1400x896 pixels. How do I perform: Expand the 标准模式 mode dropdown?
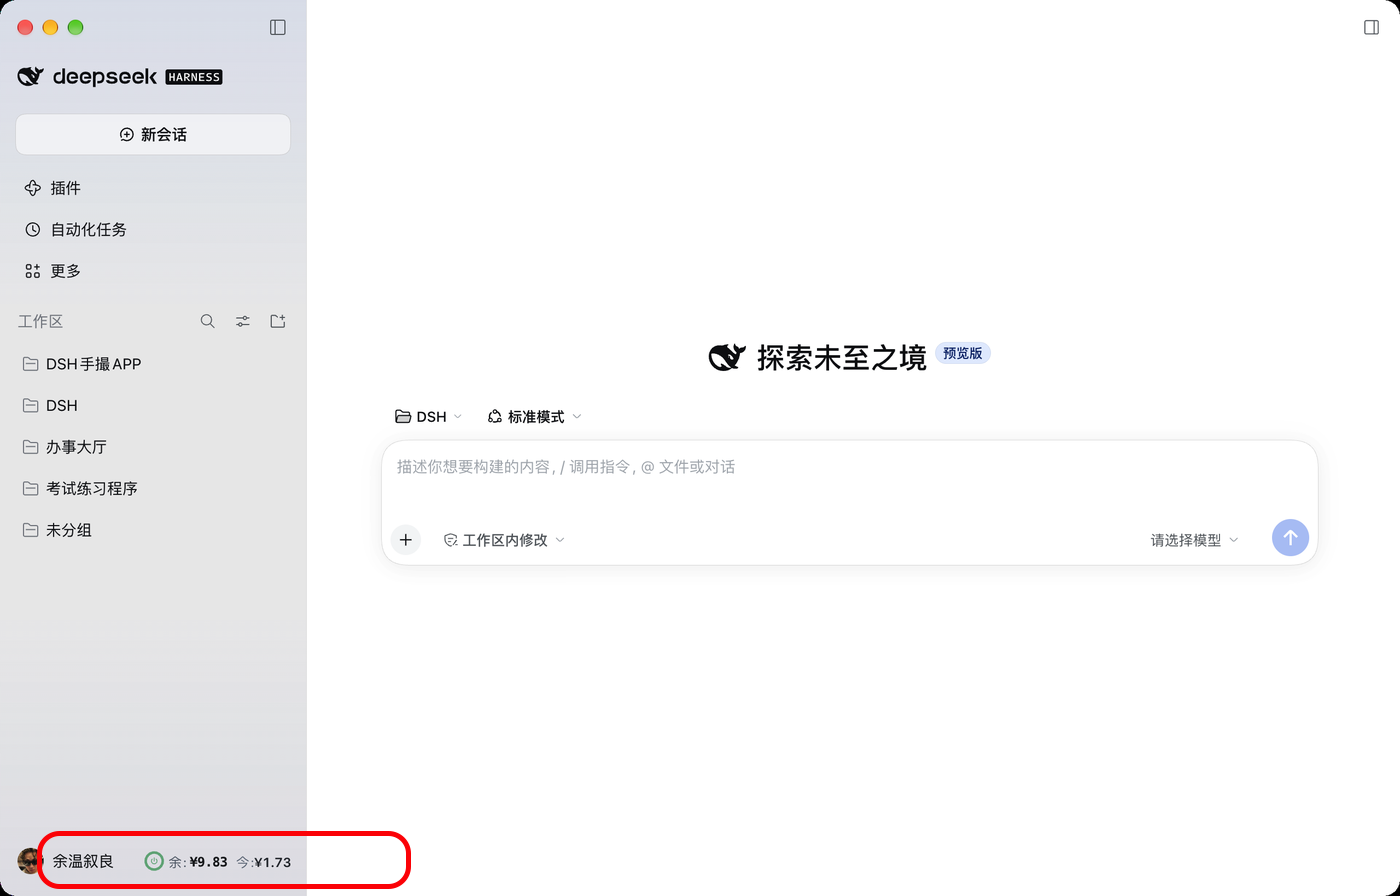534,416
